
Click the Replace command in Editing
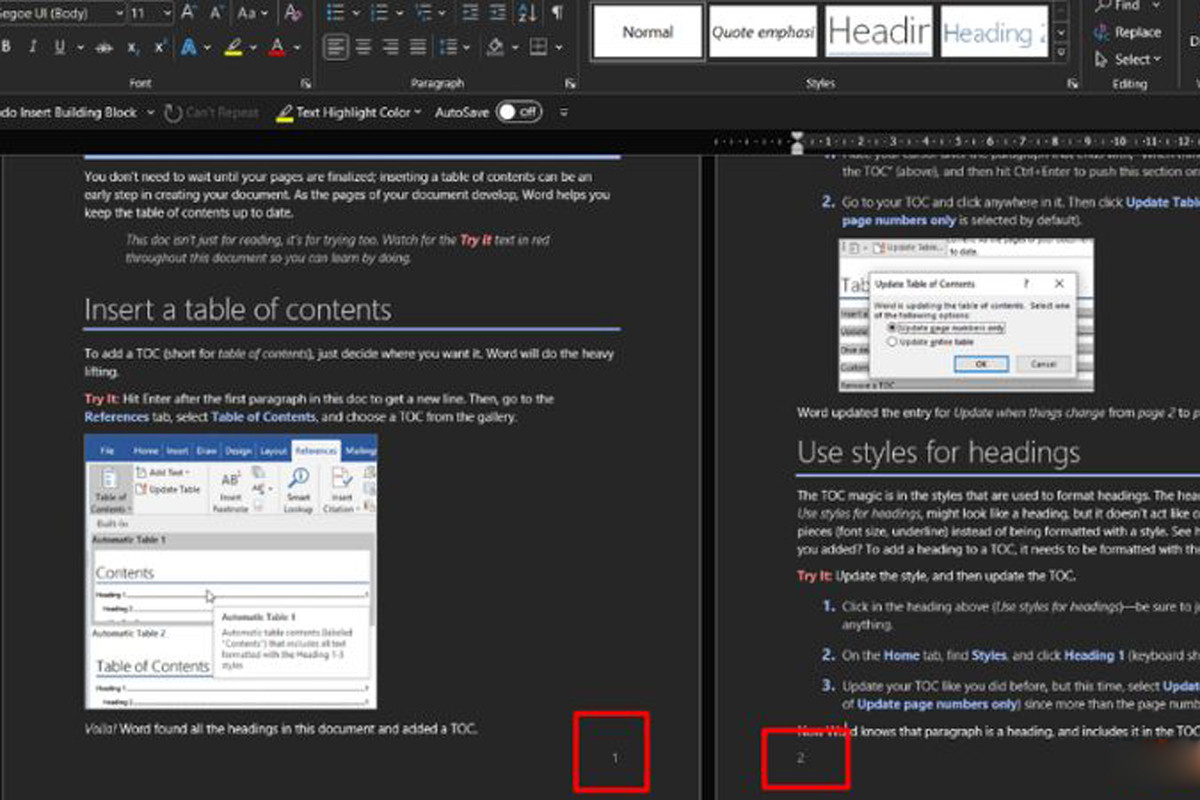click(x=1128, y=32)
